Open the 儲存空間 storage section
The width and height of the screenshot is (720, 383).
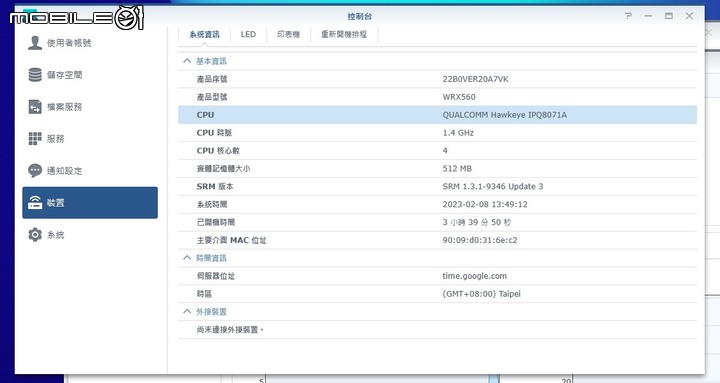[90, 75]
